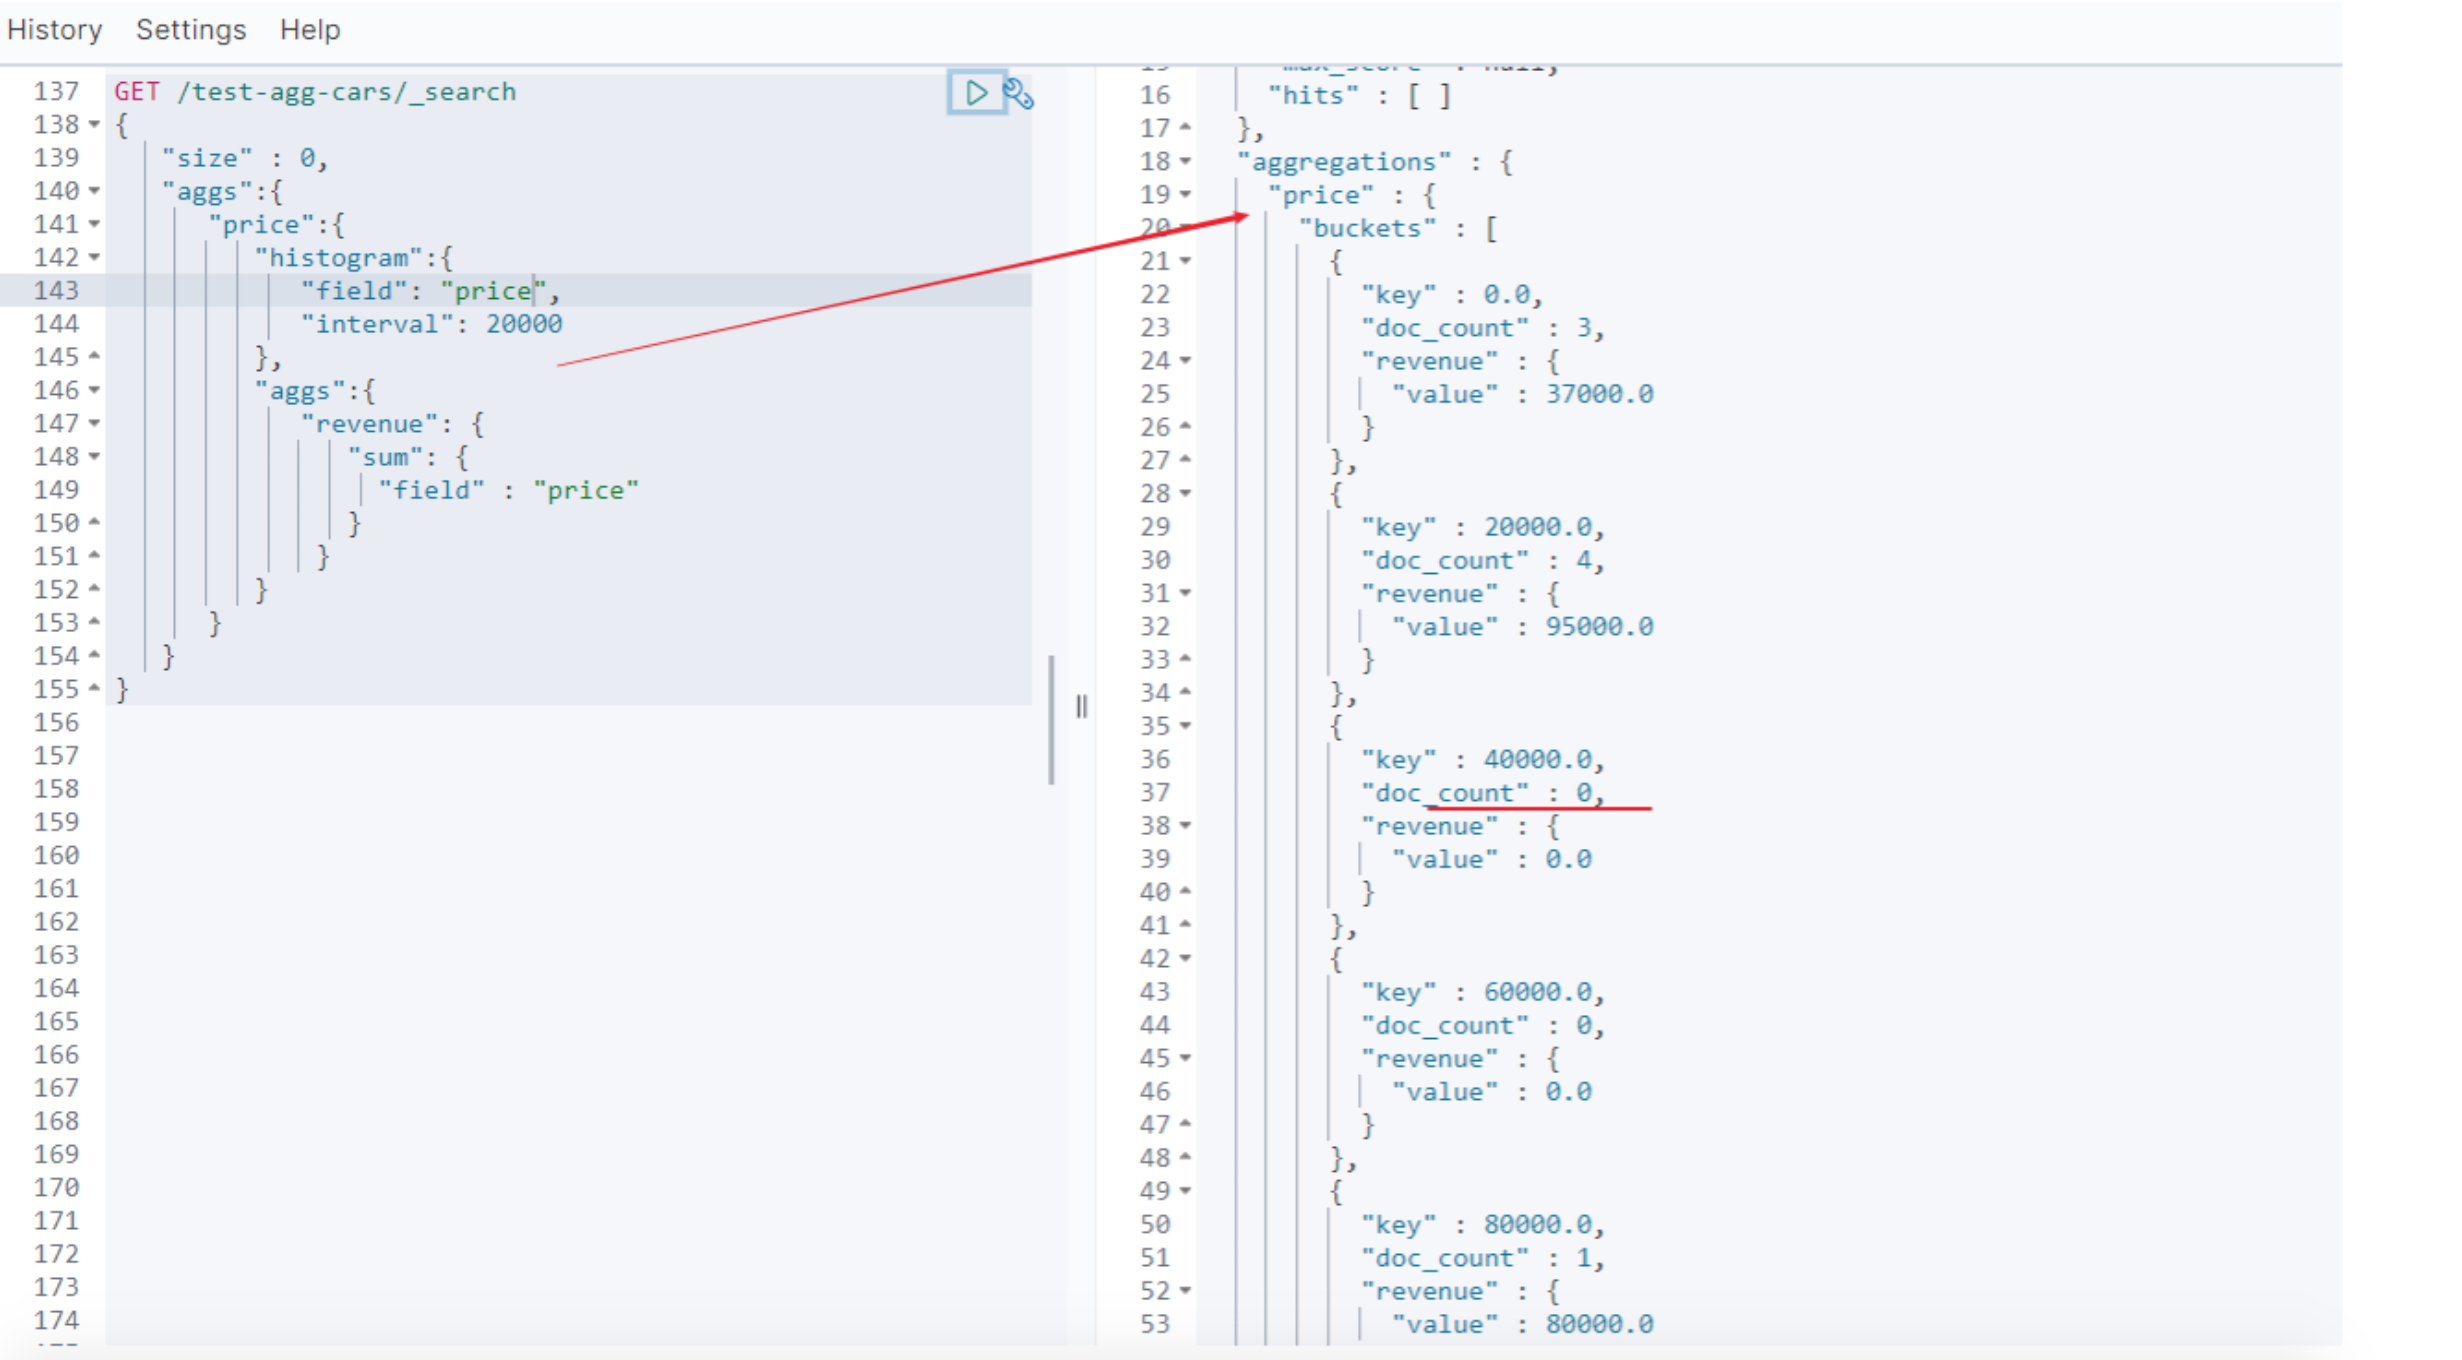This screenshot has height=1360, width=2462.
Task: Click the "value" : 37000.0 line
Action: pos(1523,394)
